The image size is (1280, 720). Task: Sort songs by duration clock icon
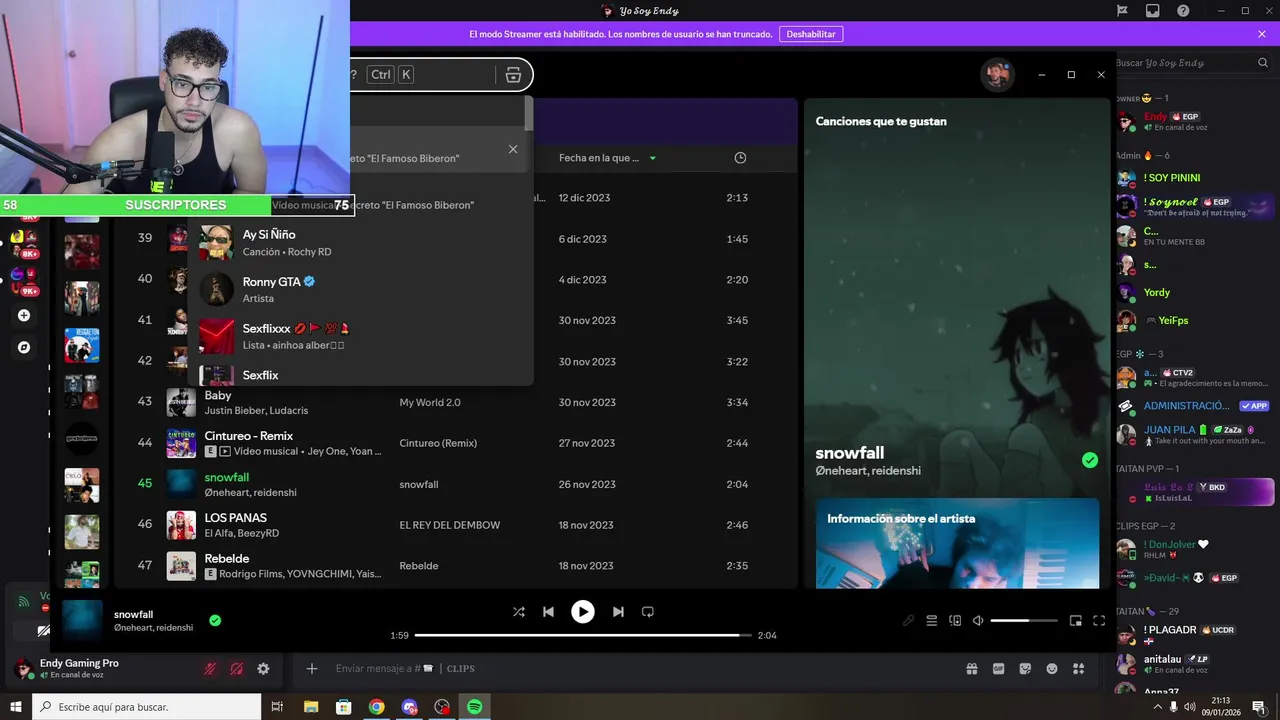point(740,158)
